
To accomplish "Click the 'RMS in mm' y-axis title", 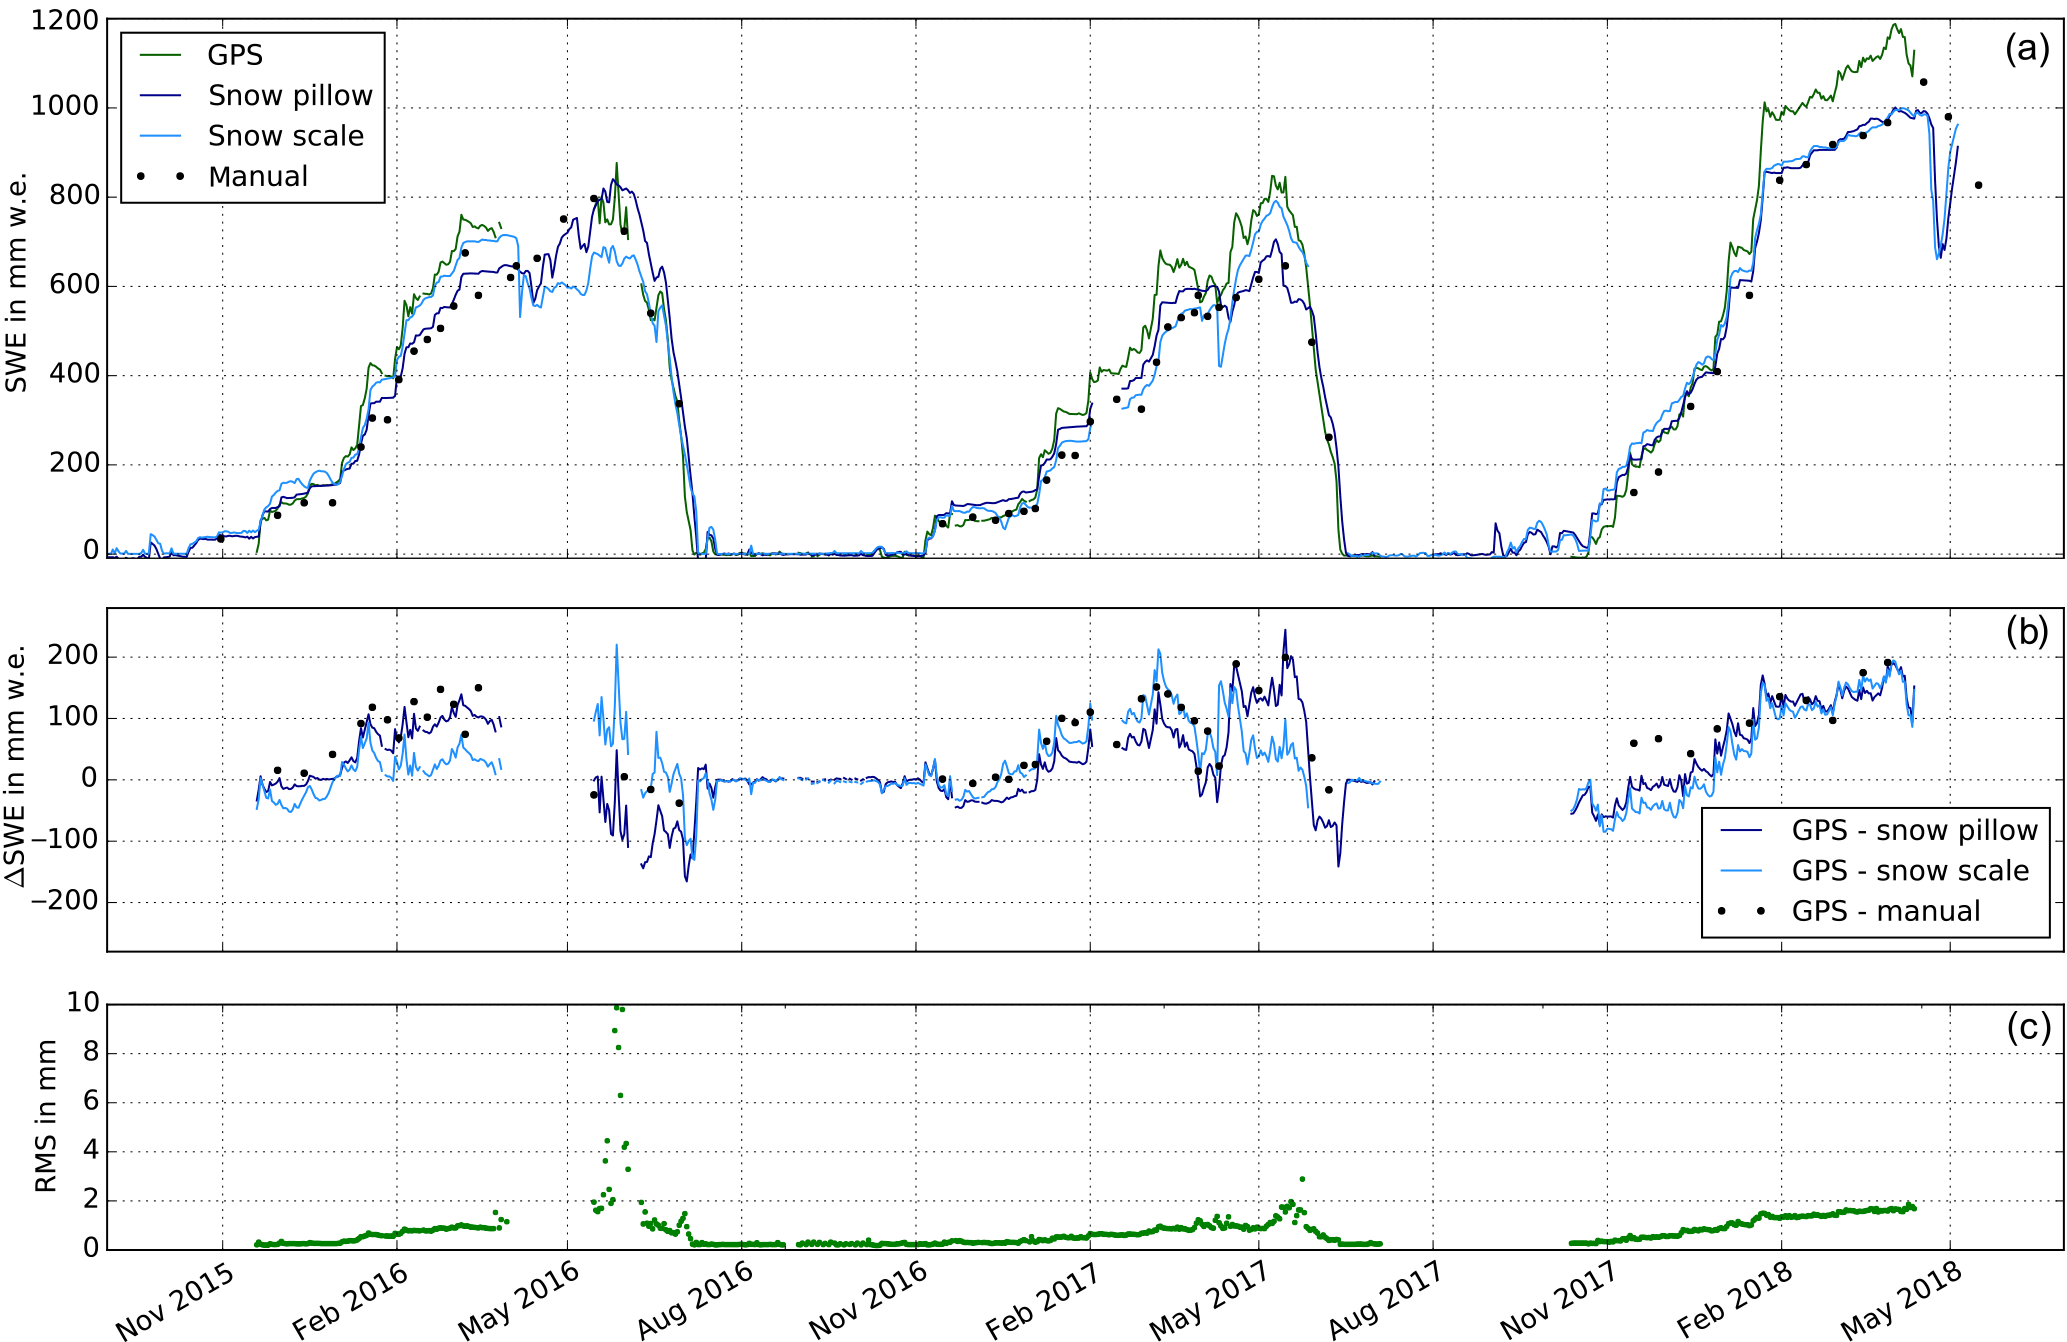I will 46,1116.
